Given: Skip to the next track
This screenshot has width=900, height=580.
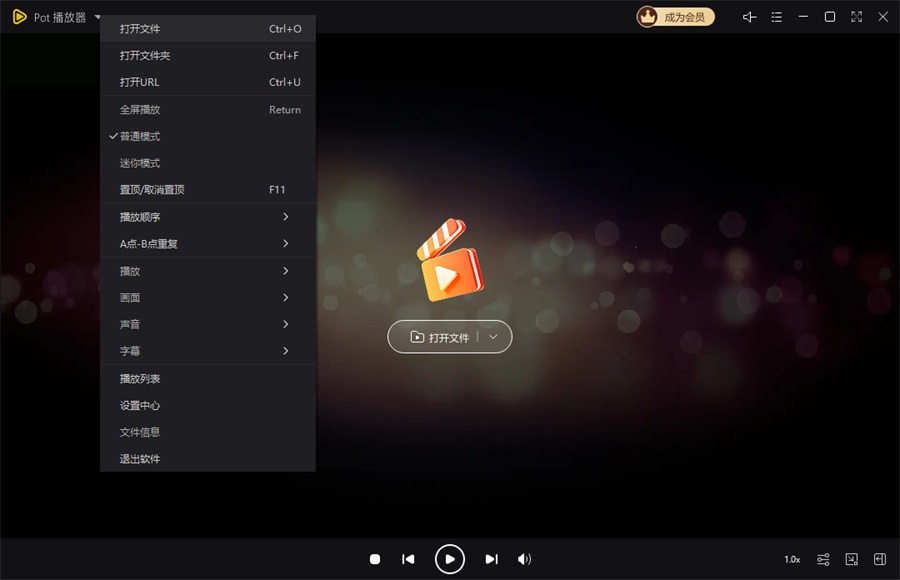Looking at the screenshot, I should [491, 559].
